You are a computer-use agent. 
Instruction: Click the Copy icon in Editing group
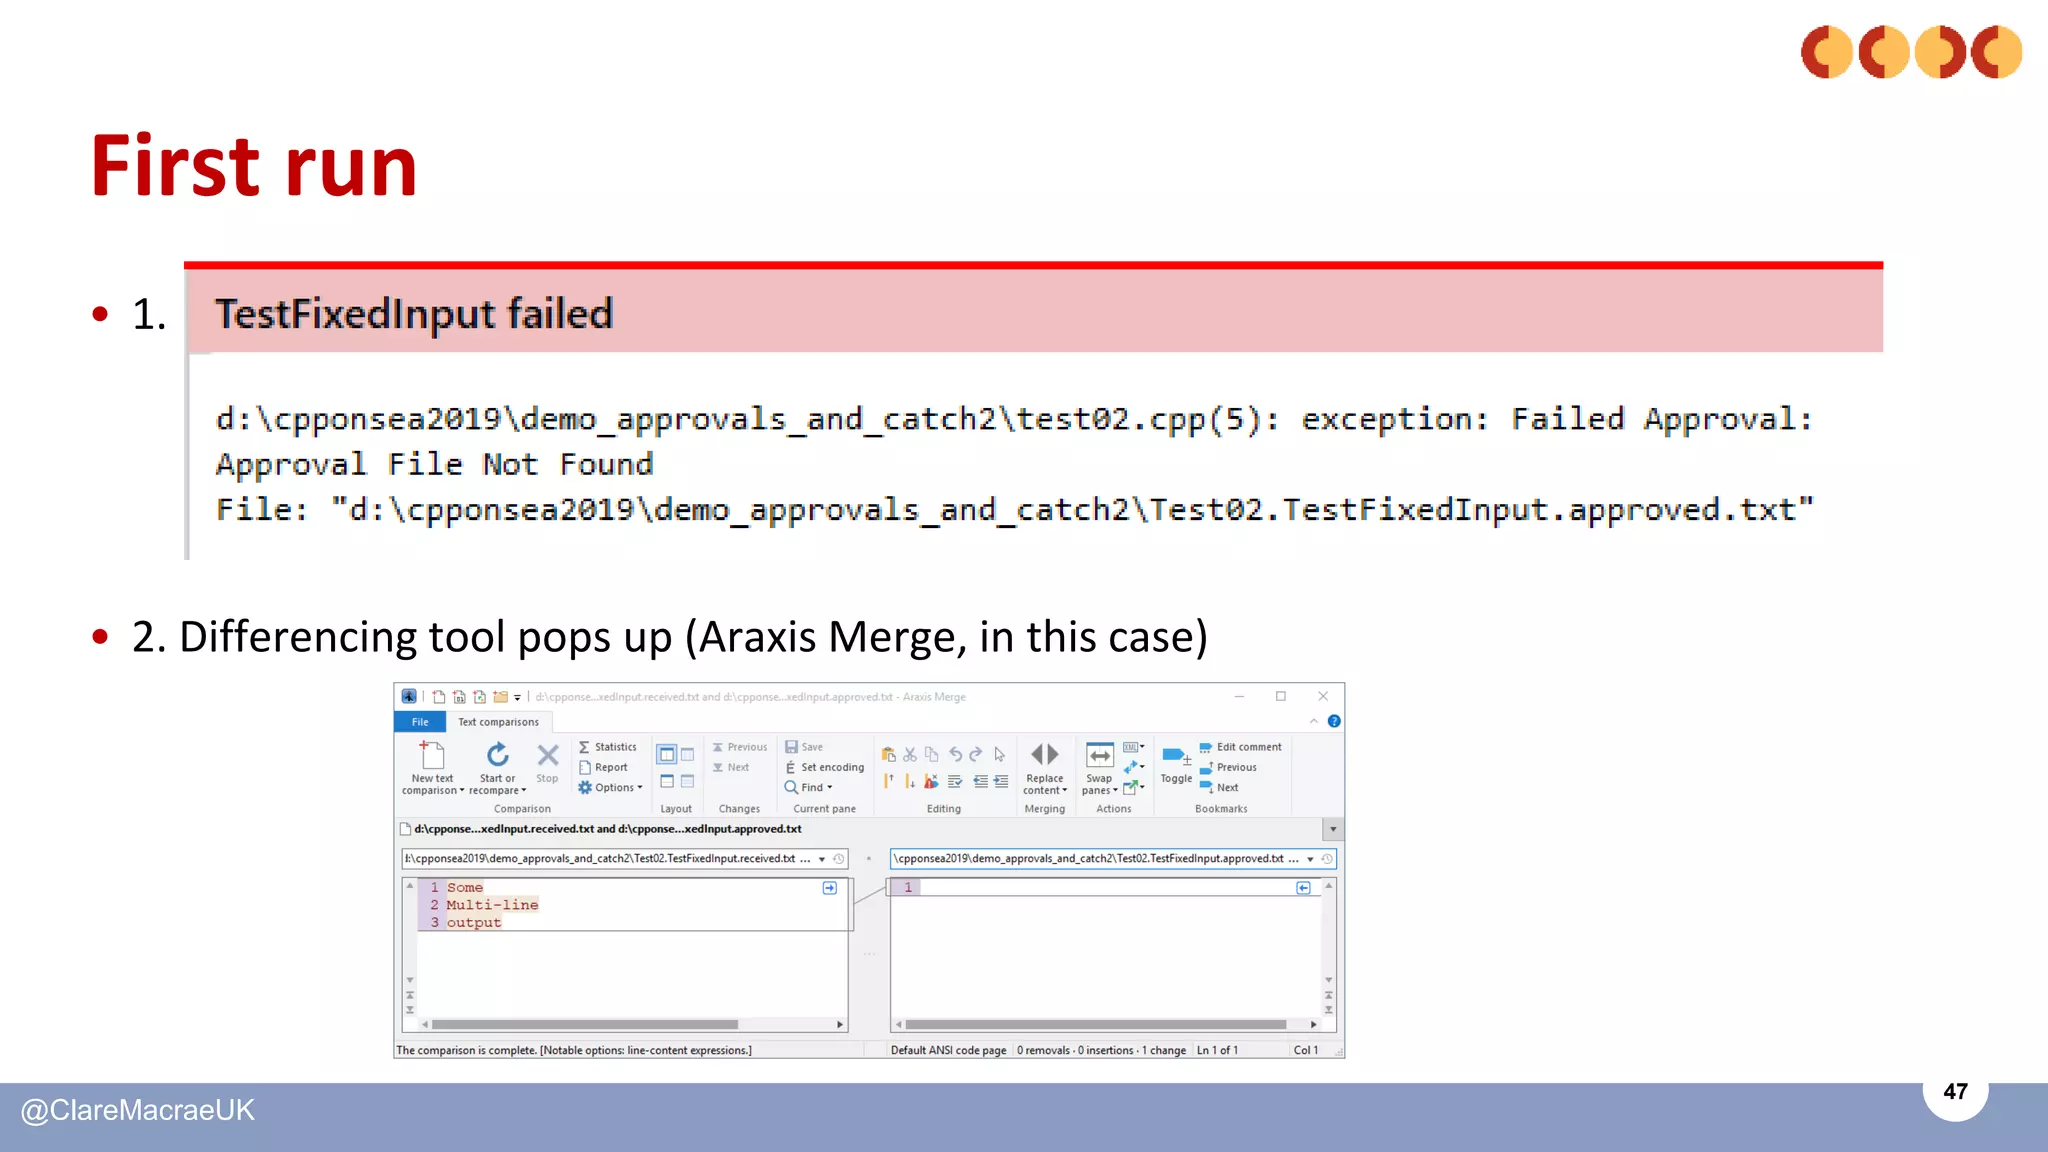932,754
